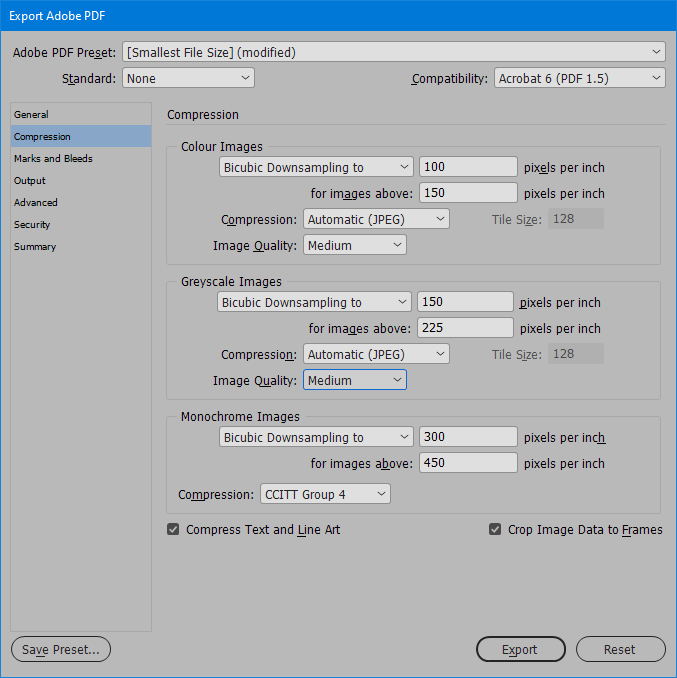Open Monochrome Images downsampling method dropdown
Screen dimensions: 677x678
316,437
